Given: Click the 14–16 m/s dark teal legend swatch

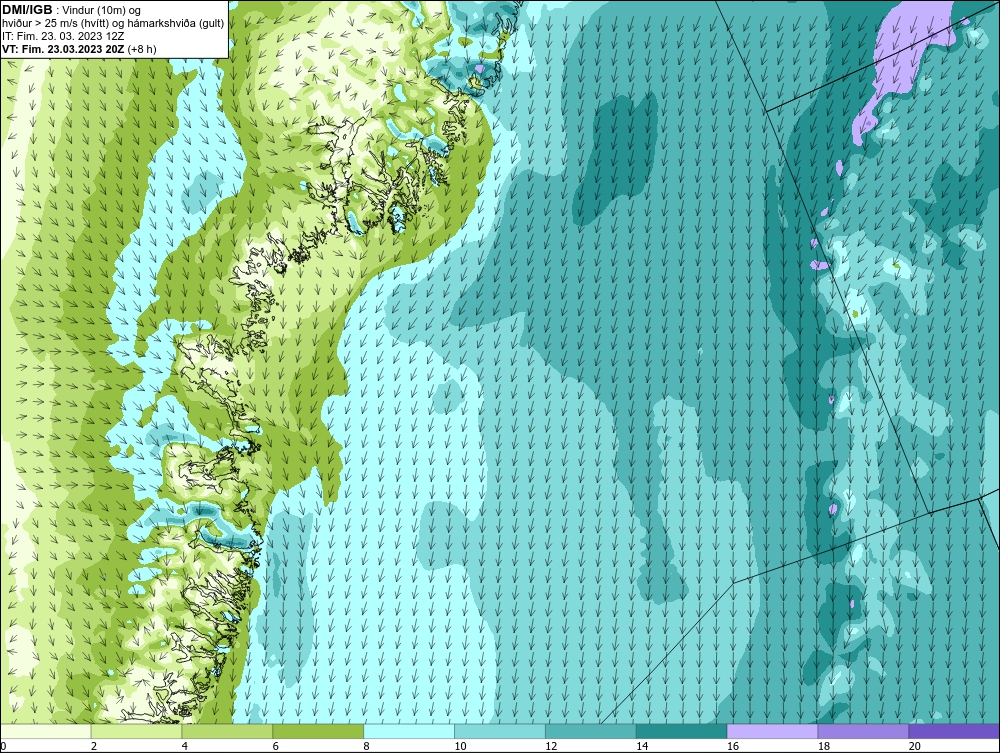Looking at the screenshot, I should coord(682,731).
